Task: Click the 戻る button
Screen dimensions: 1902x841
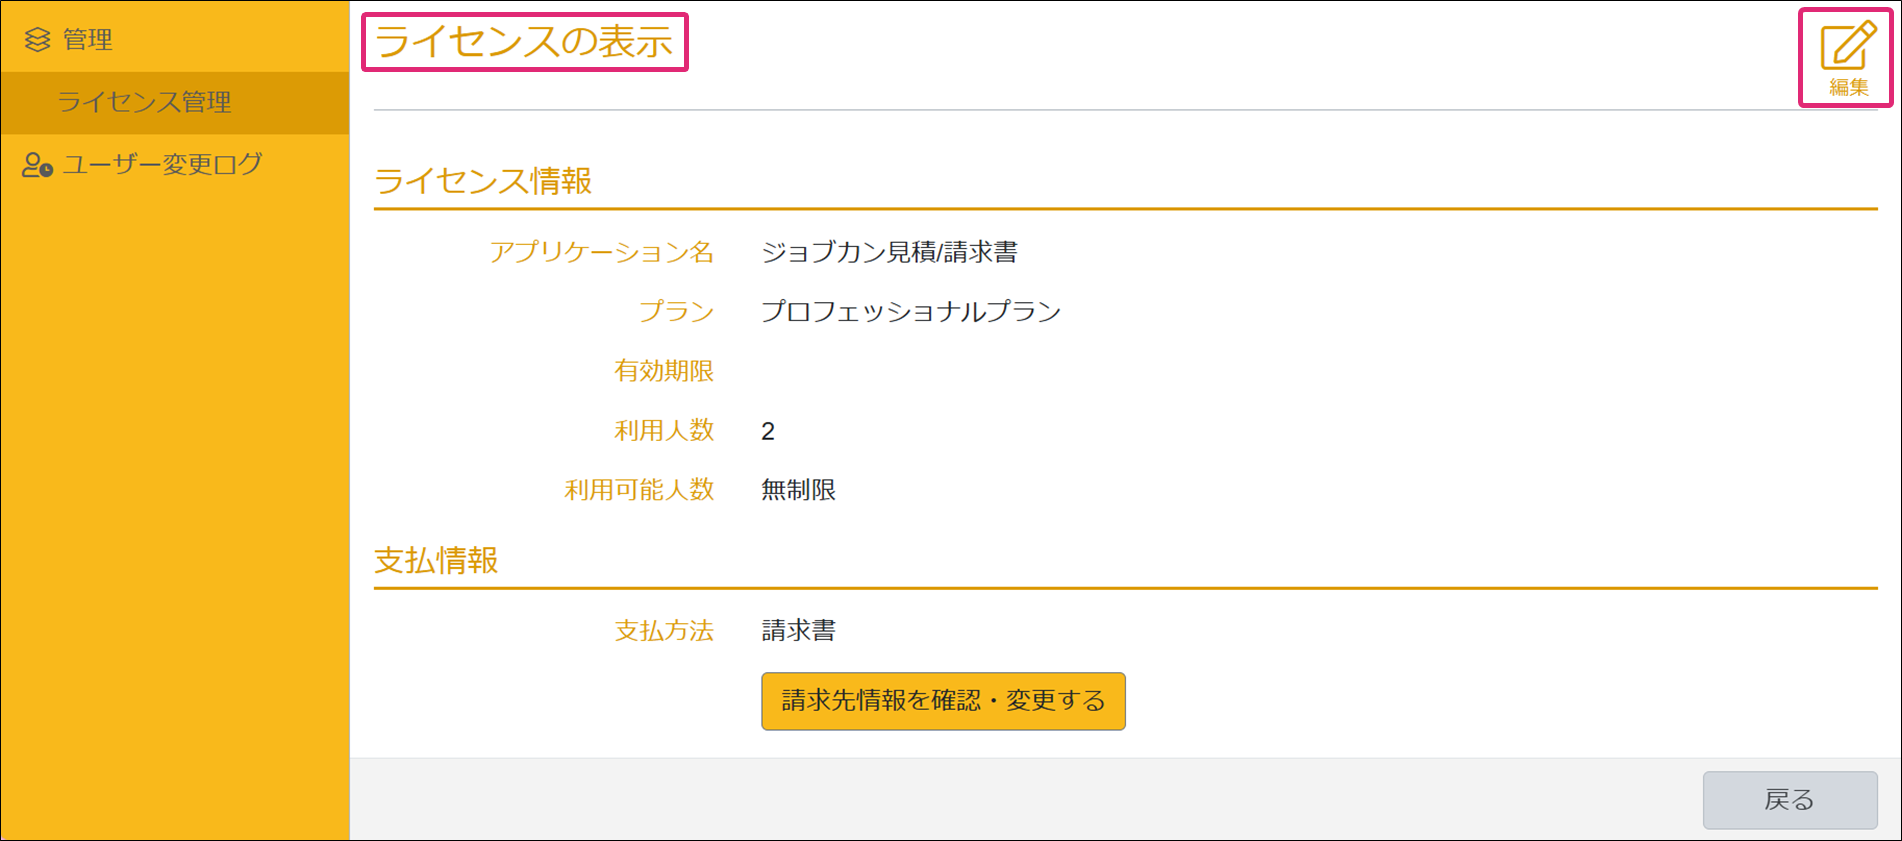Action: [x=1789, y=800]
